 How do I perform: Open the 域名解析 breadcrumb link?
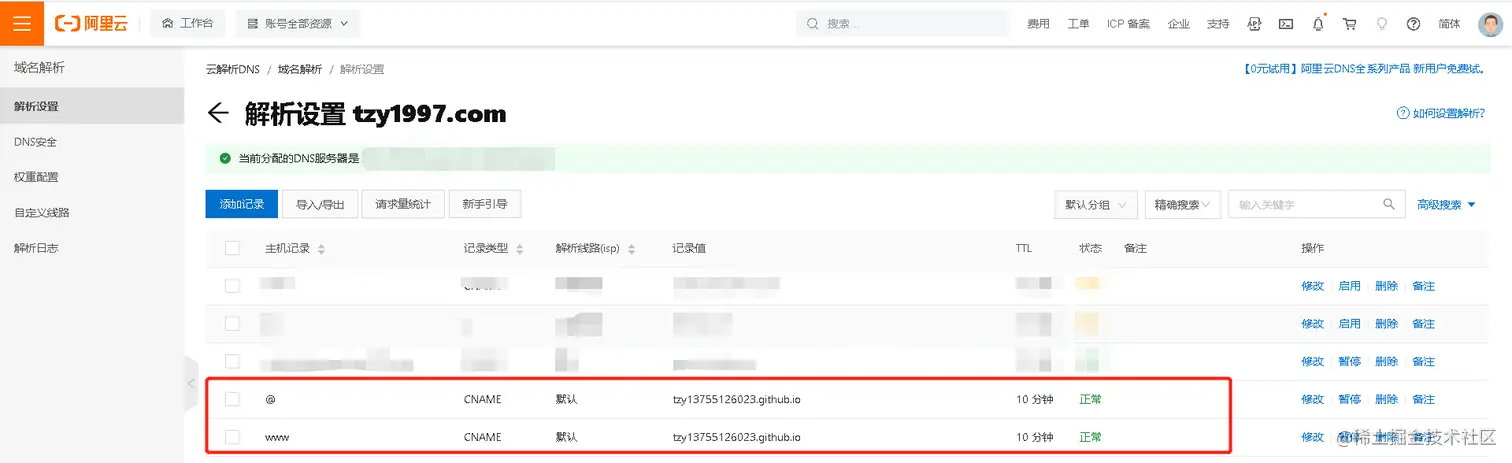tap(300, 69)
